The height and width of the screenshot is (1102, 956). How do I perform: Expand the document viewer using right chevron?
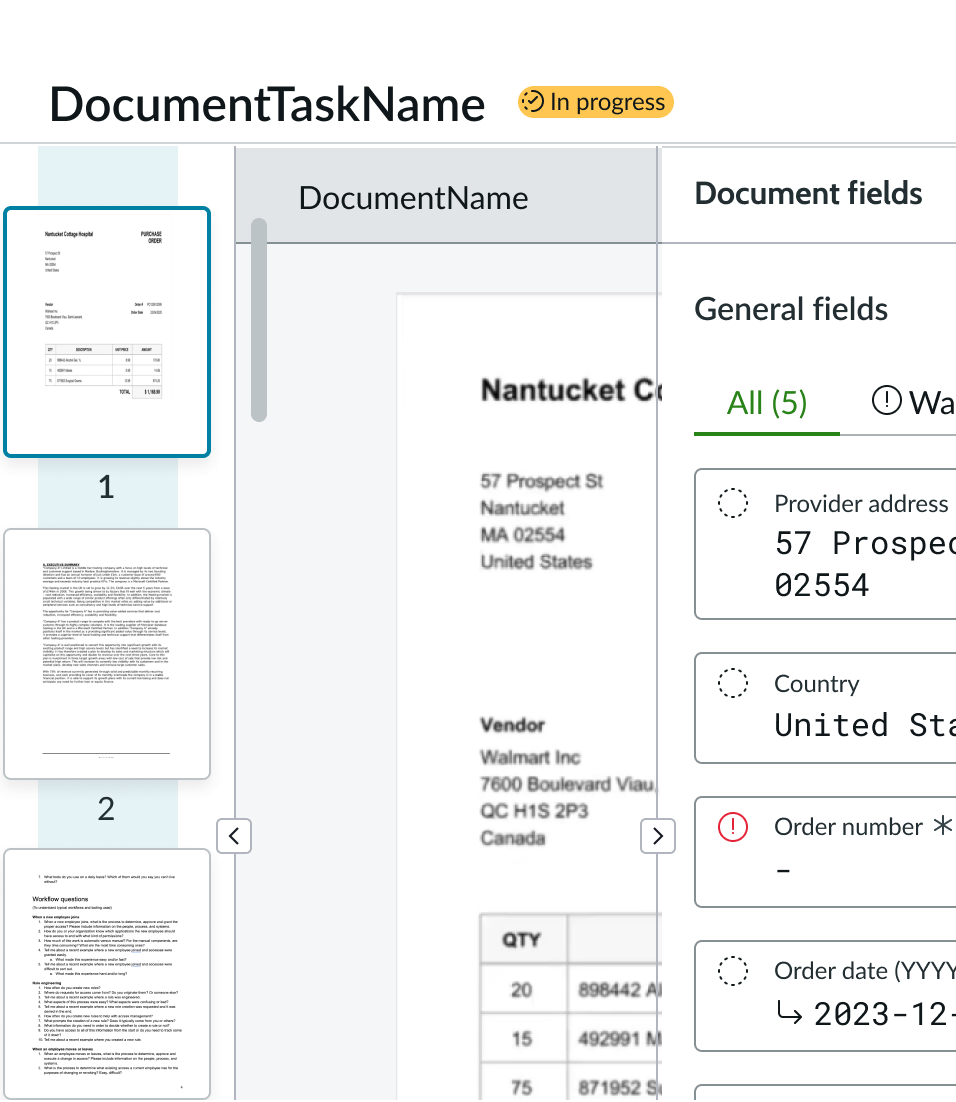(657, 836)
